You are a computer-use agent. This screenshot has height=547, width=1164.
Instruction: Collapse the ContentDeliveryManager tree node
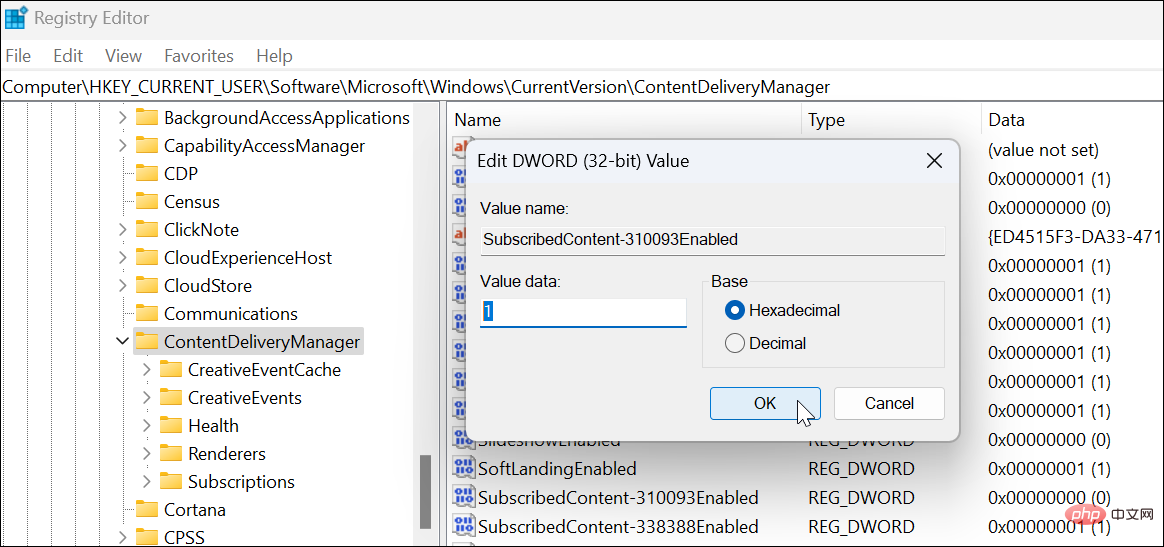point(122,342)
